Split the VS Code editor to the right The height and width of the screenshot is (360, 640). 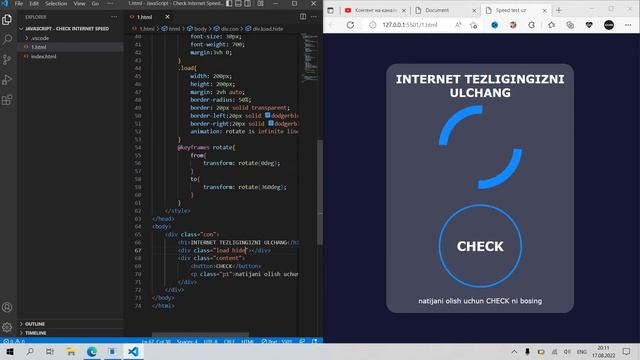point(303,17)
